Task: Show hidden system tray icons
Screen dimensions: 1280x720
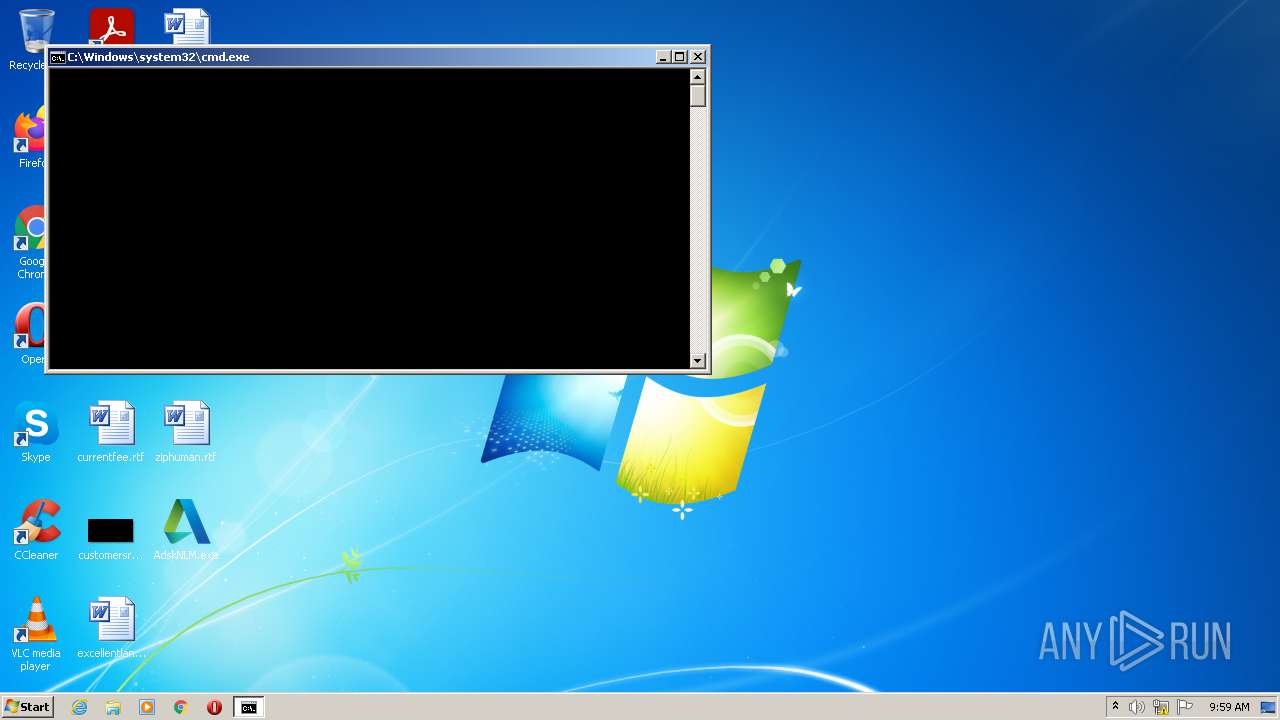Action: pos(1115,707)
